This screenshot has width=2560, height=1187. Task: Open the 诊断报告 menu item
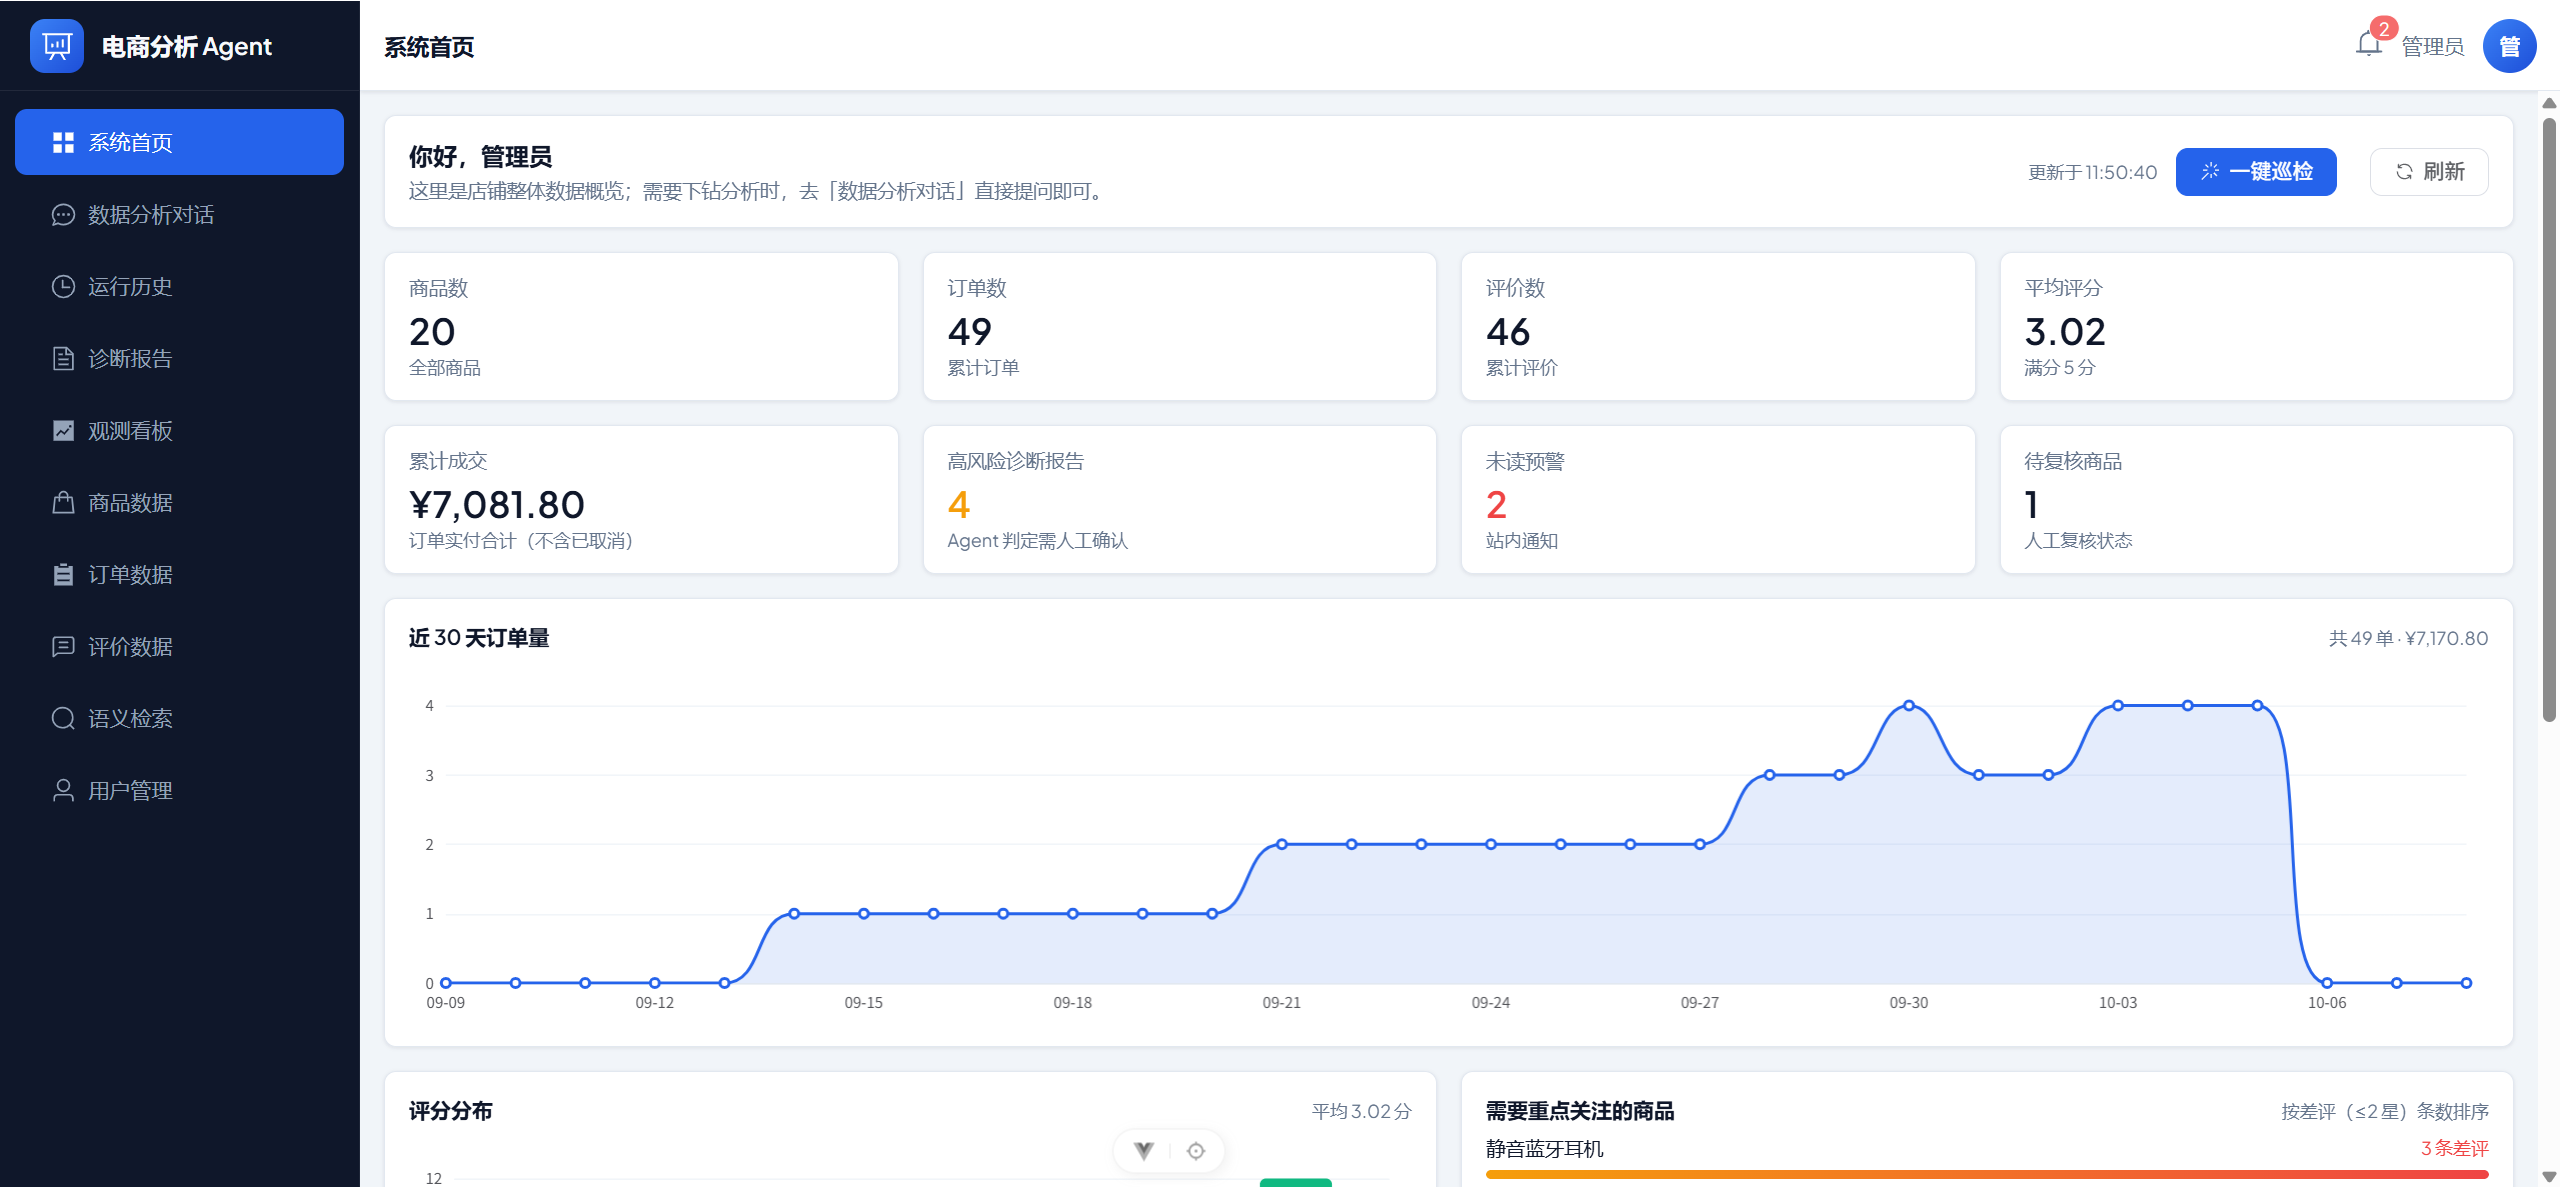point(179,359)
